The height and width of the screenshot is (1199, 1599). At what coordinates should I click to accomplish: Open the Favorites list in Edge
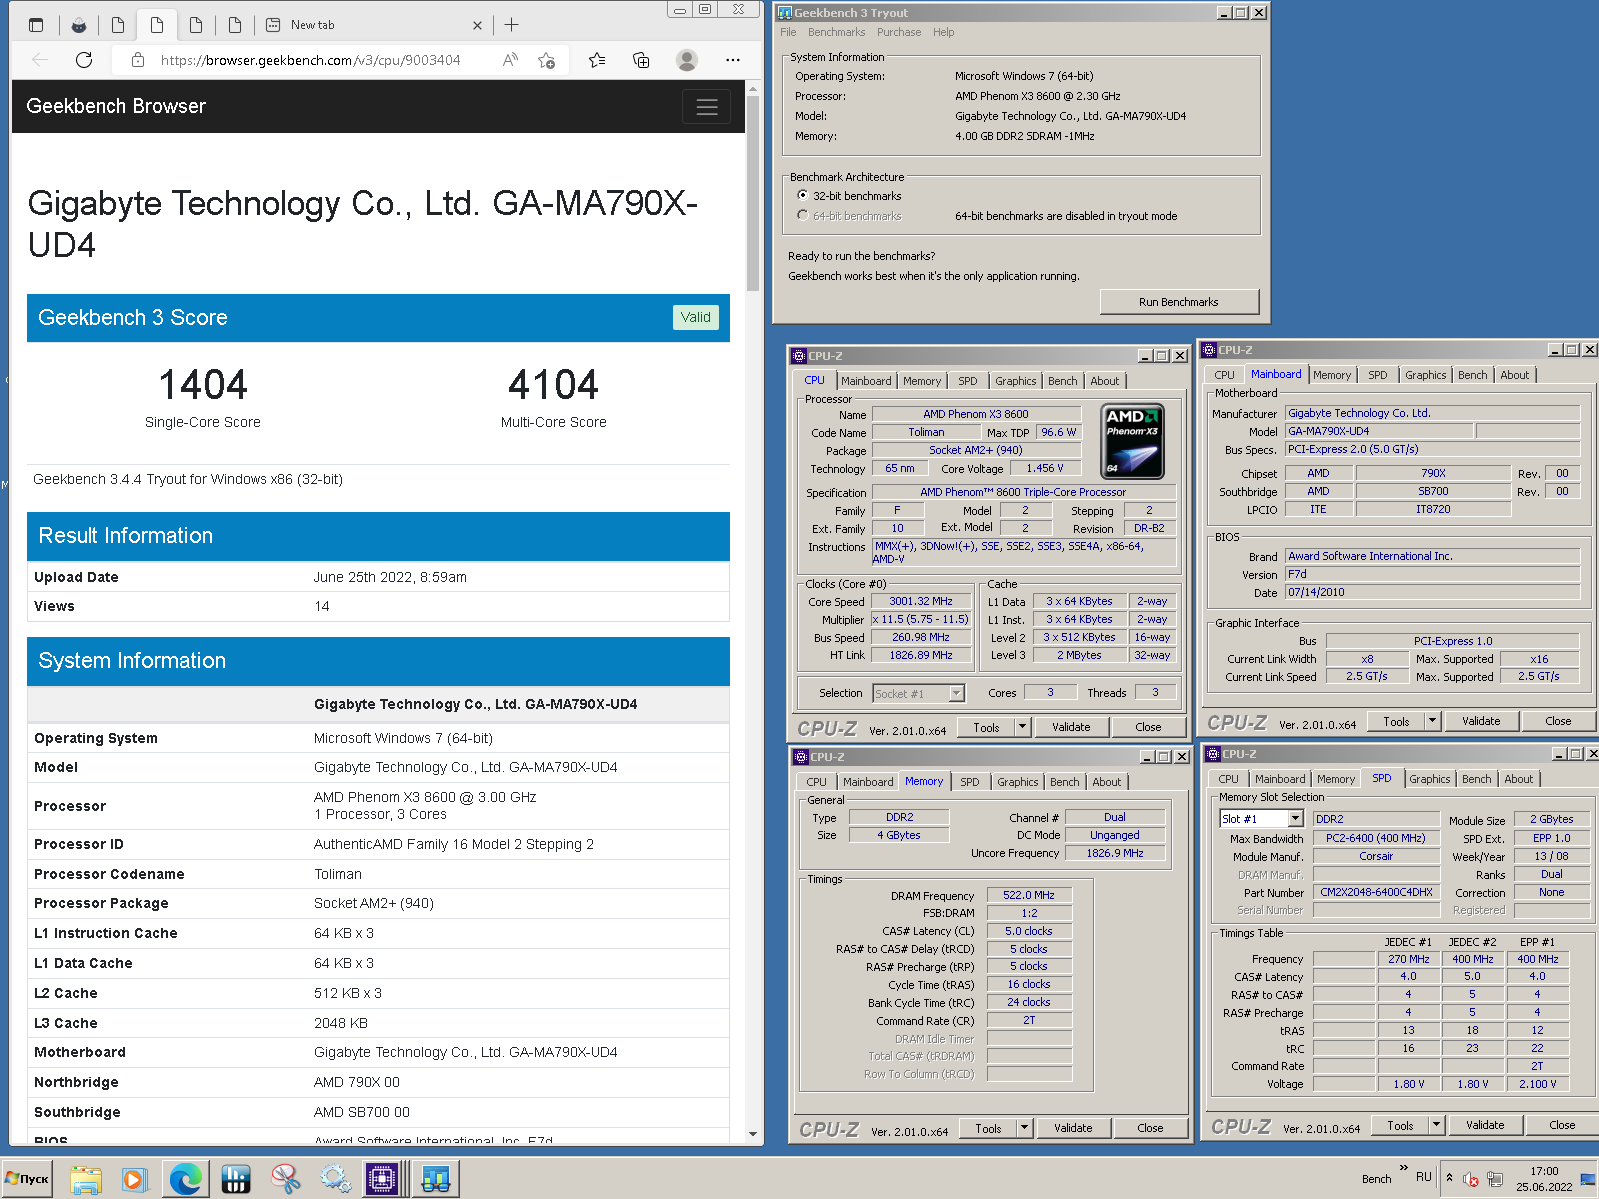[597, 60]
